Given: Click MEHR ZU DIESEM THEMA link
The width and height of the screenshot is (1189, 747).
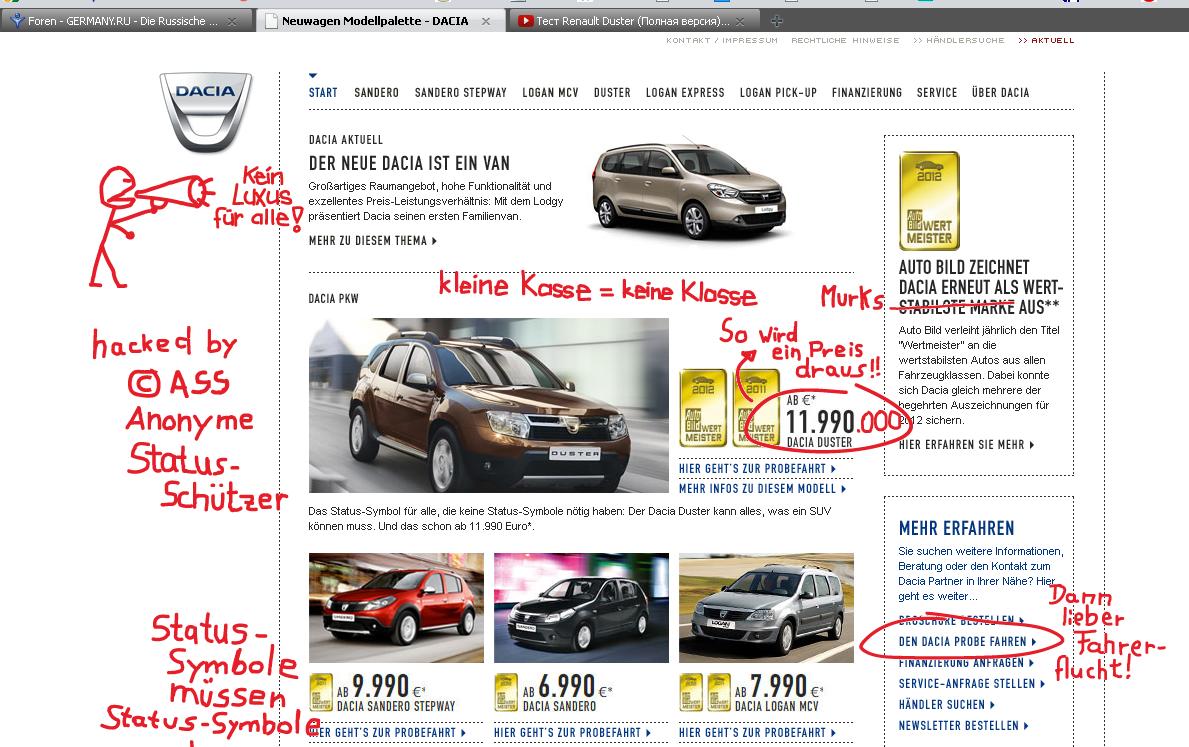Looking at the screenshot, I should tap(372, 240).
